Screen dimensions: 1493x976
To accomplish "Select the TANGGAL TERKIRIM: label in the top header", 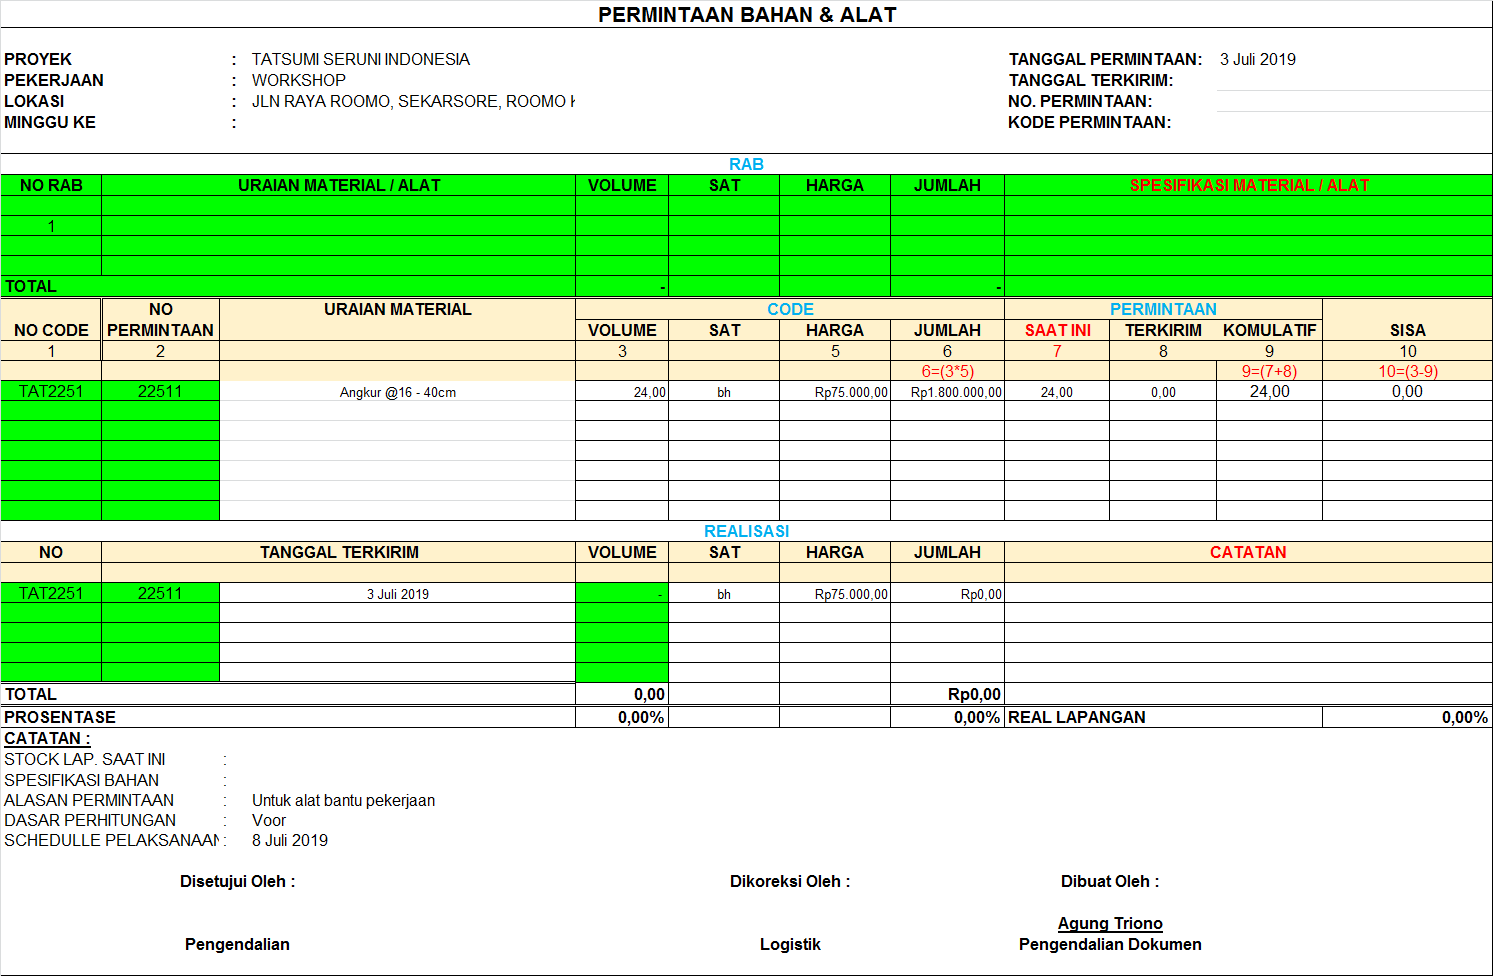I will click(1091, 80).
